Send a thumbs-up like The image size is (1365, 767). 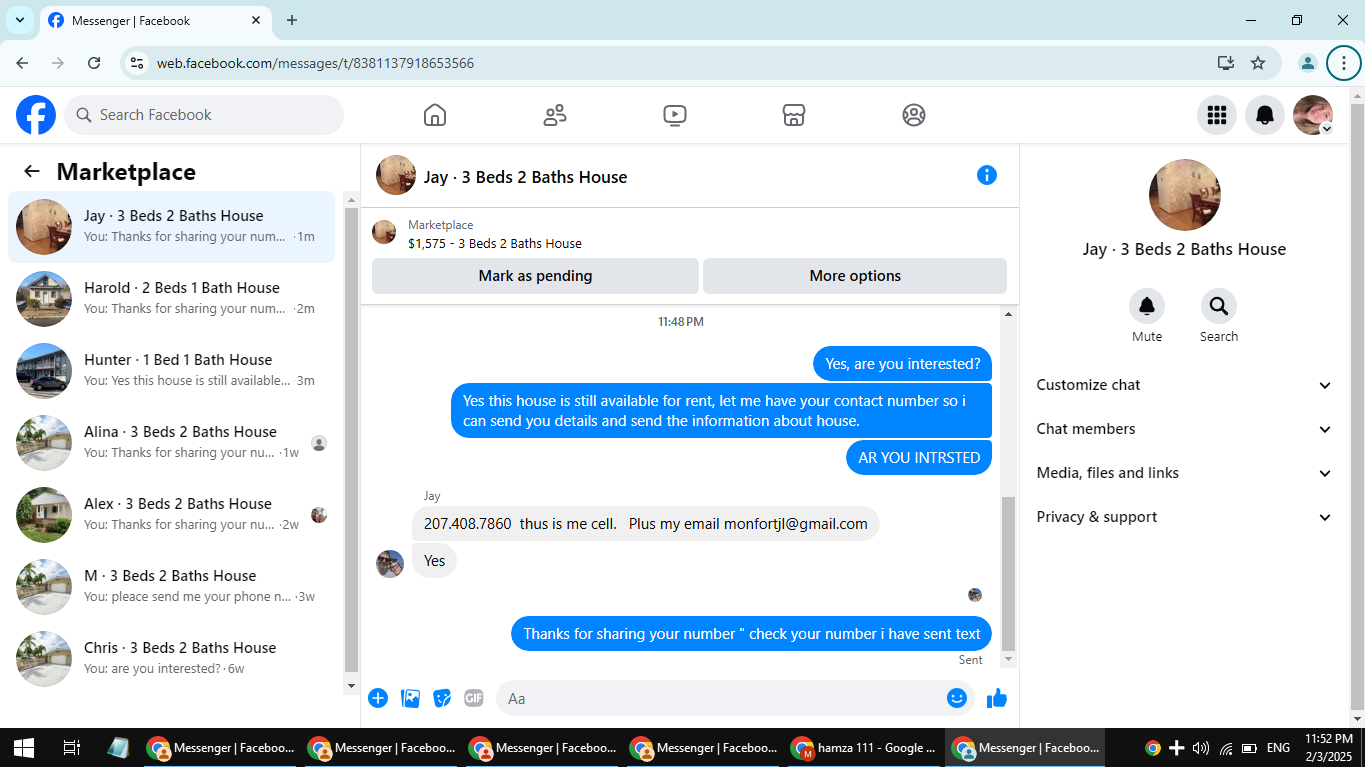tap(997, 698)
